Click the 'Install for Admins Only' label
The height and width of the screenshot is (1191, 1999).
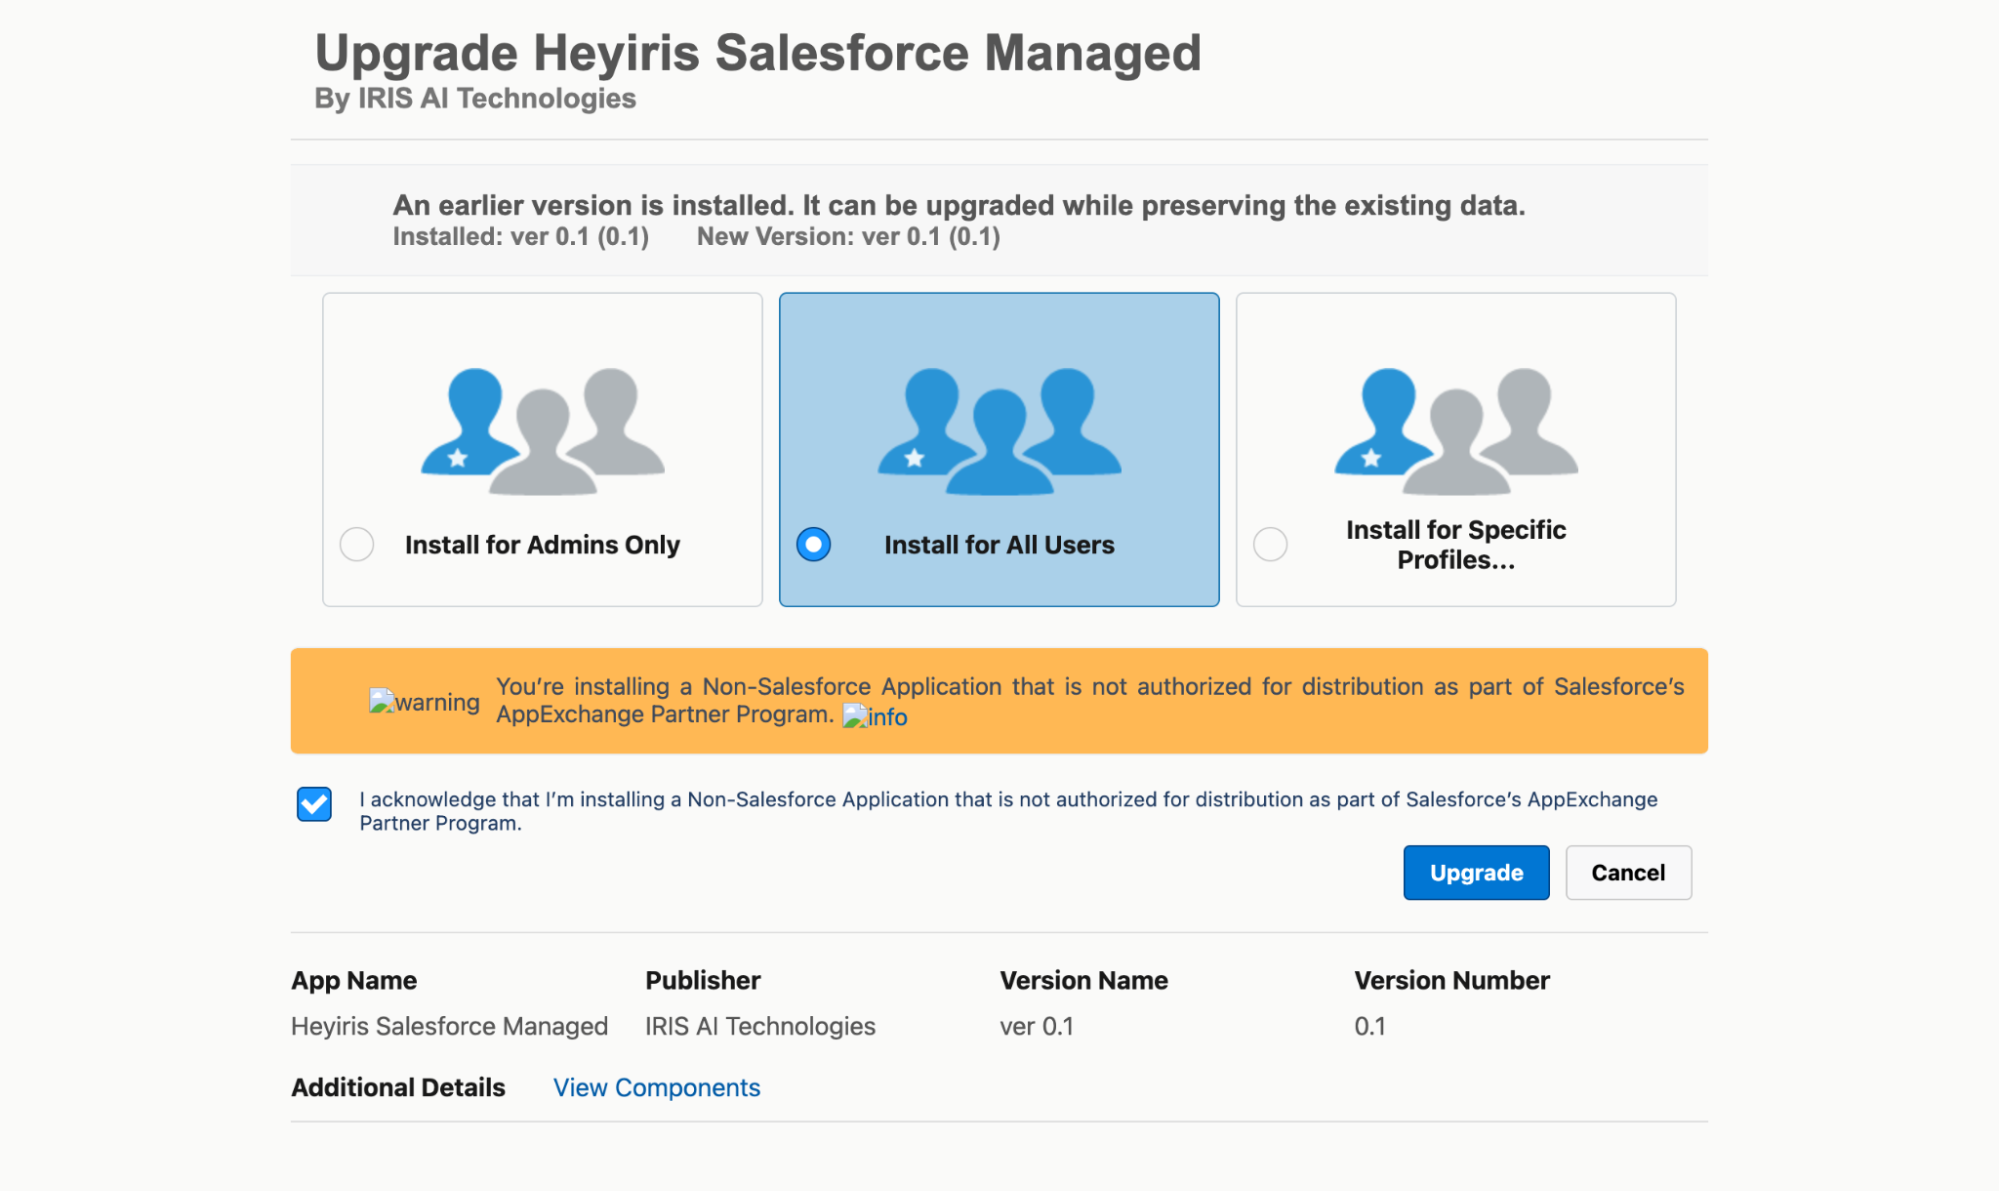(542, 544)
